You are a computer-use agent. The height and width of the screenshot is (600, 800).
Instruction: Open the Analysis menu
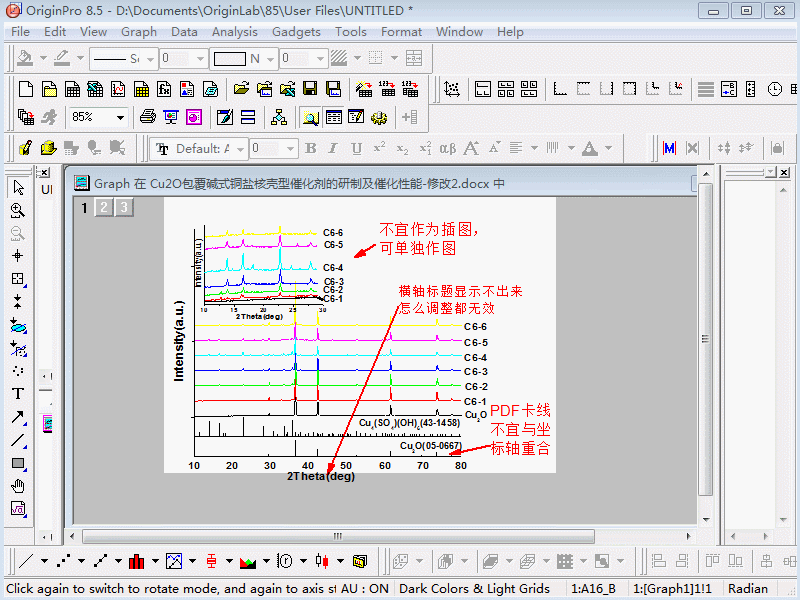(235, 31)
